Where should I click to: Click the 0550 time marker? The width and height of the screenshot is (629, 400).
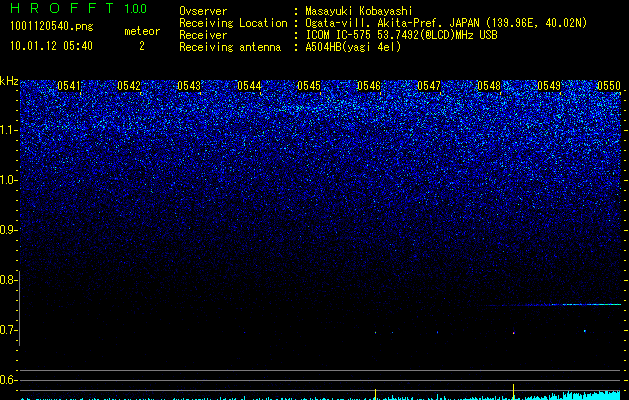point(609,86)
